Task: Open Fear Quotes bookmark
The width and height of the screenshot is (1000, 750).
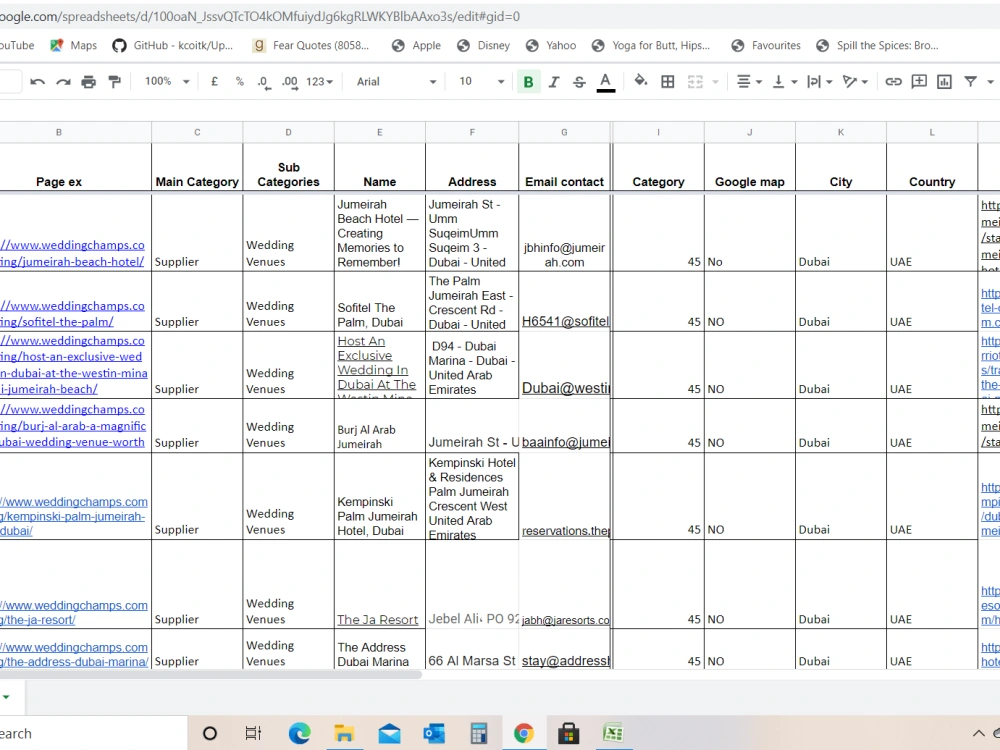Action: coord(311,45)
